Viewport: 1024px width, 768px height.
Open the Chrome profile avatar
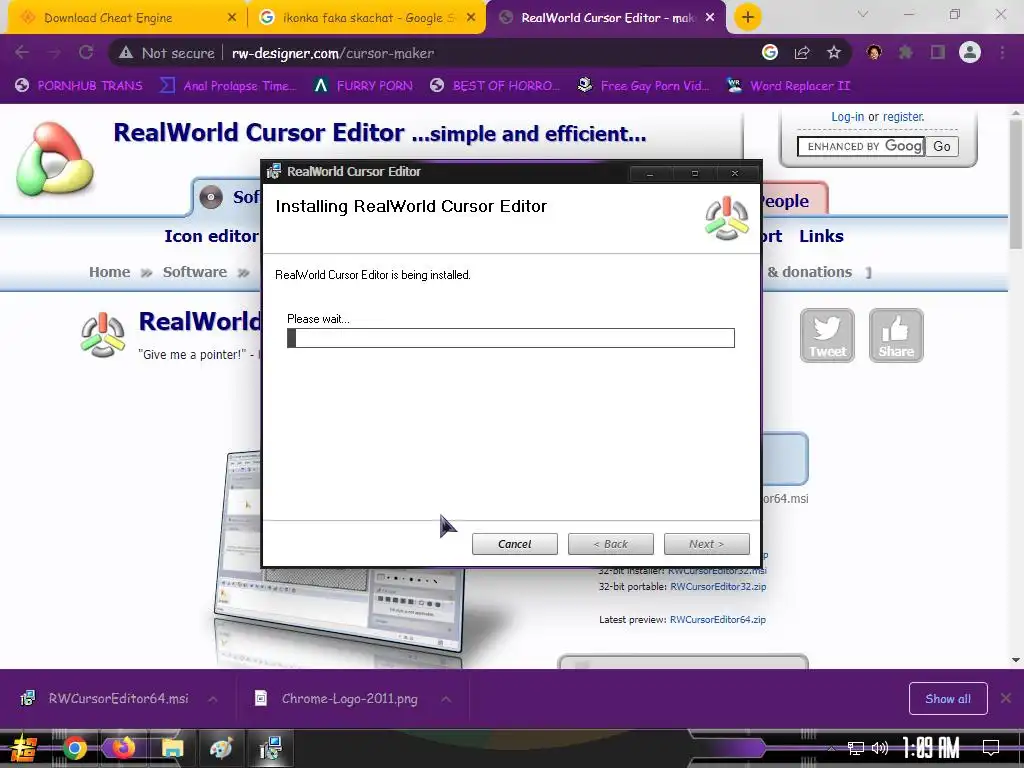click(x=970, y=52)
